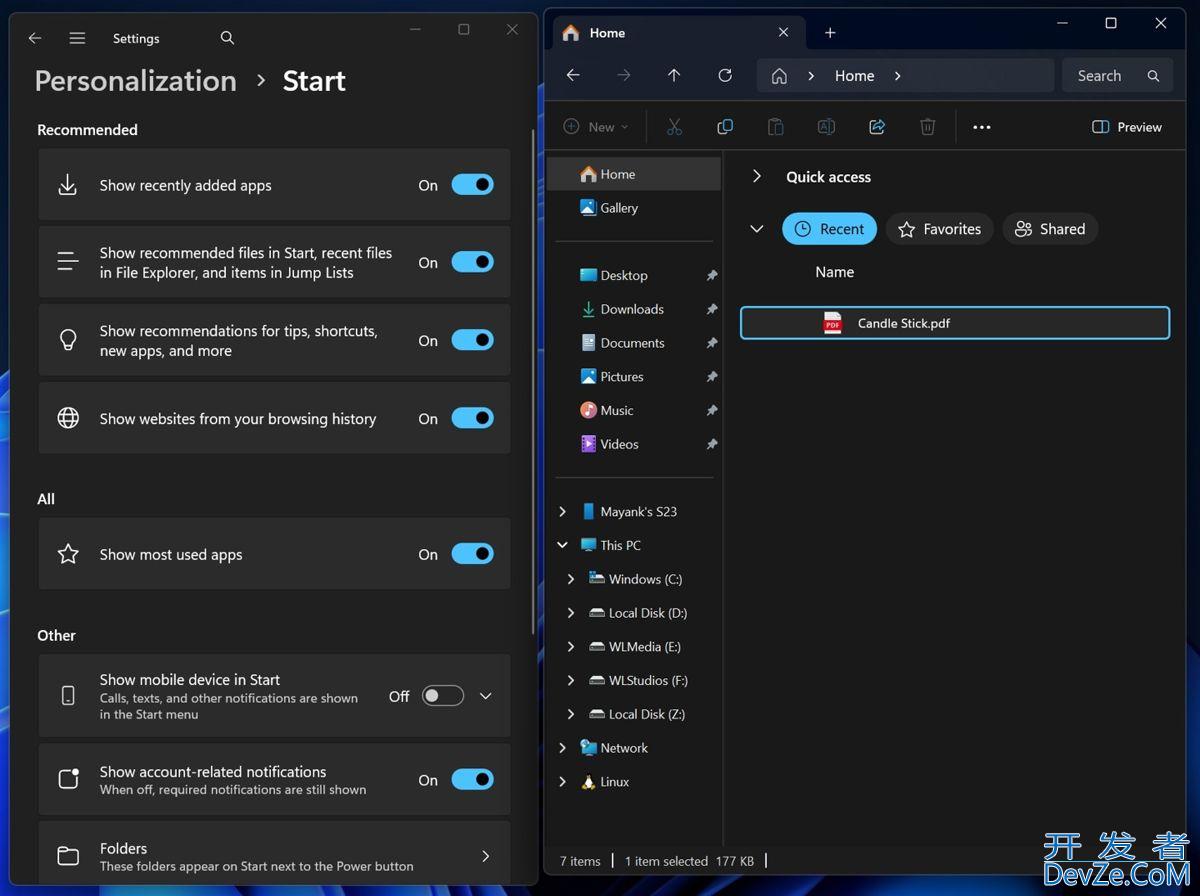Select the Shared filter tab

[1050, 229]
